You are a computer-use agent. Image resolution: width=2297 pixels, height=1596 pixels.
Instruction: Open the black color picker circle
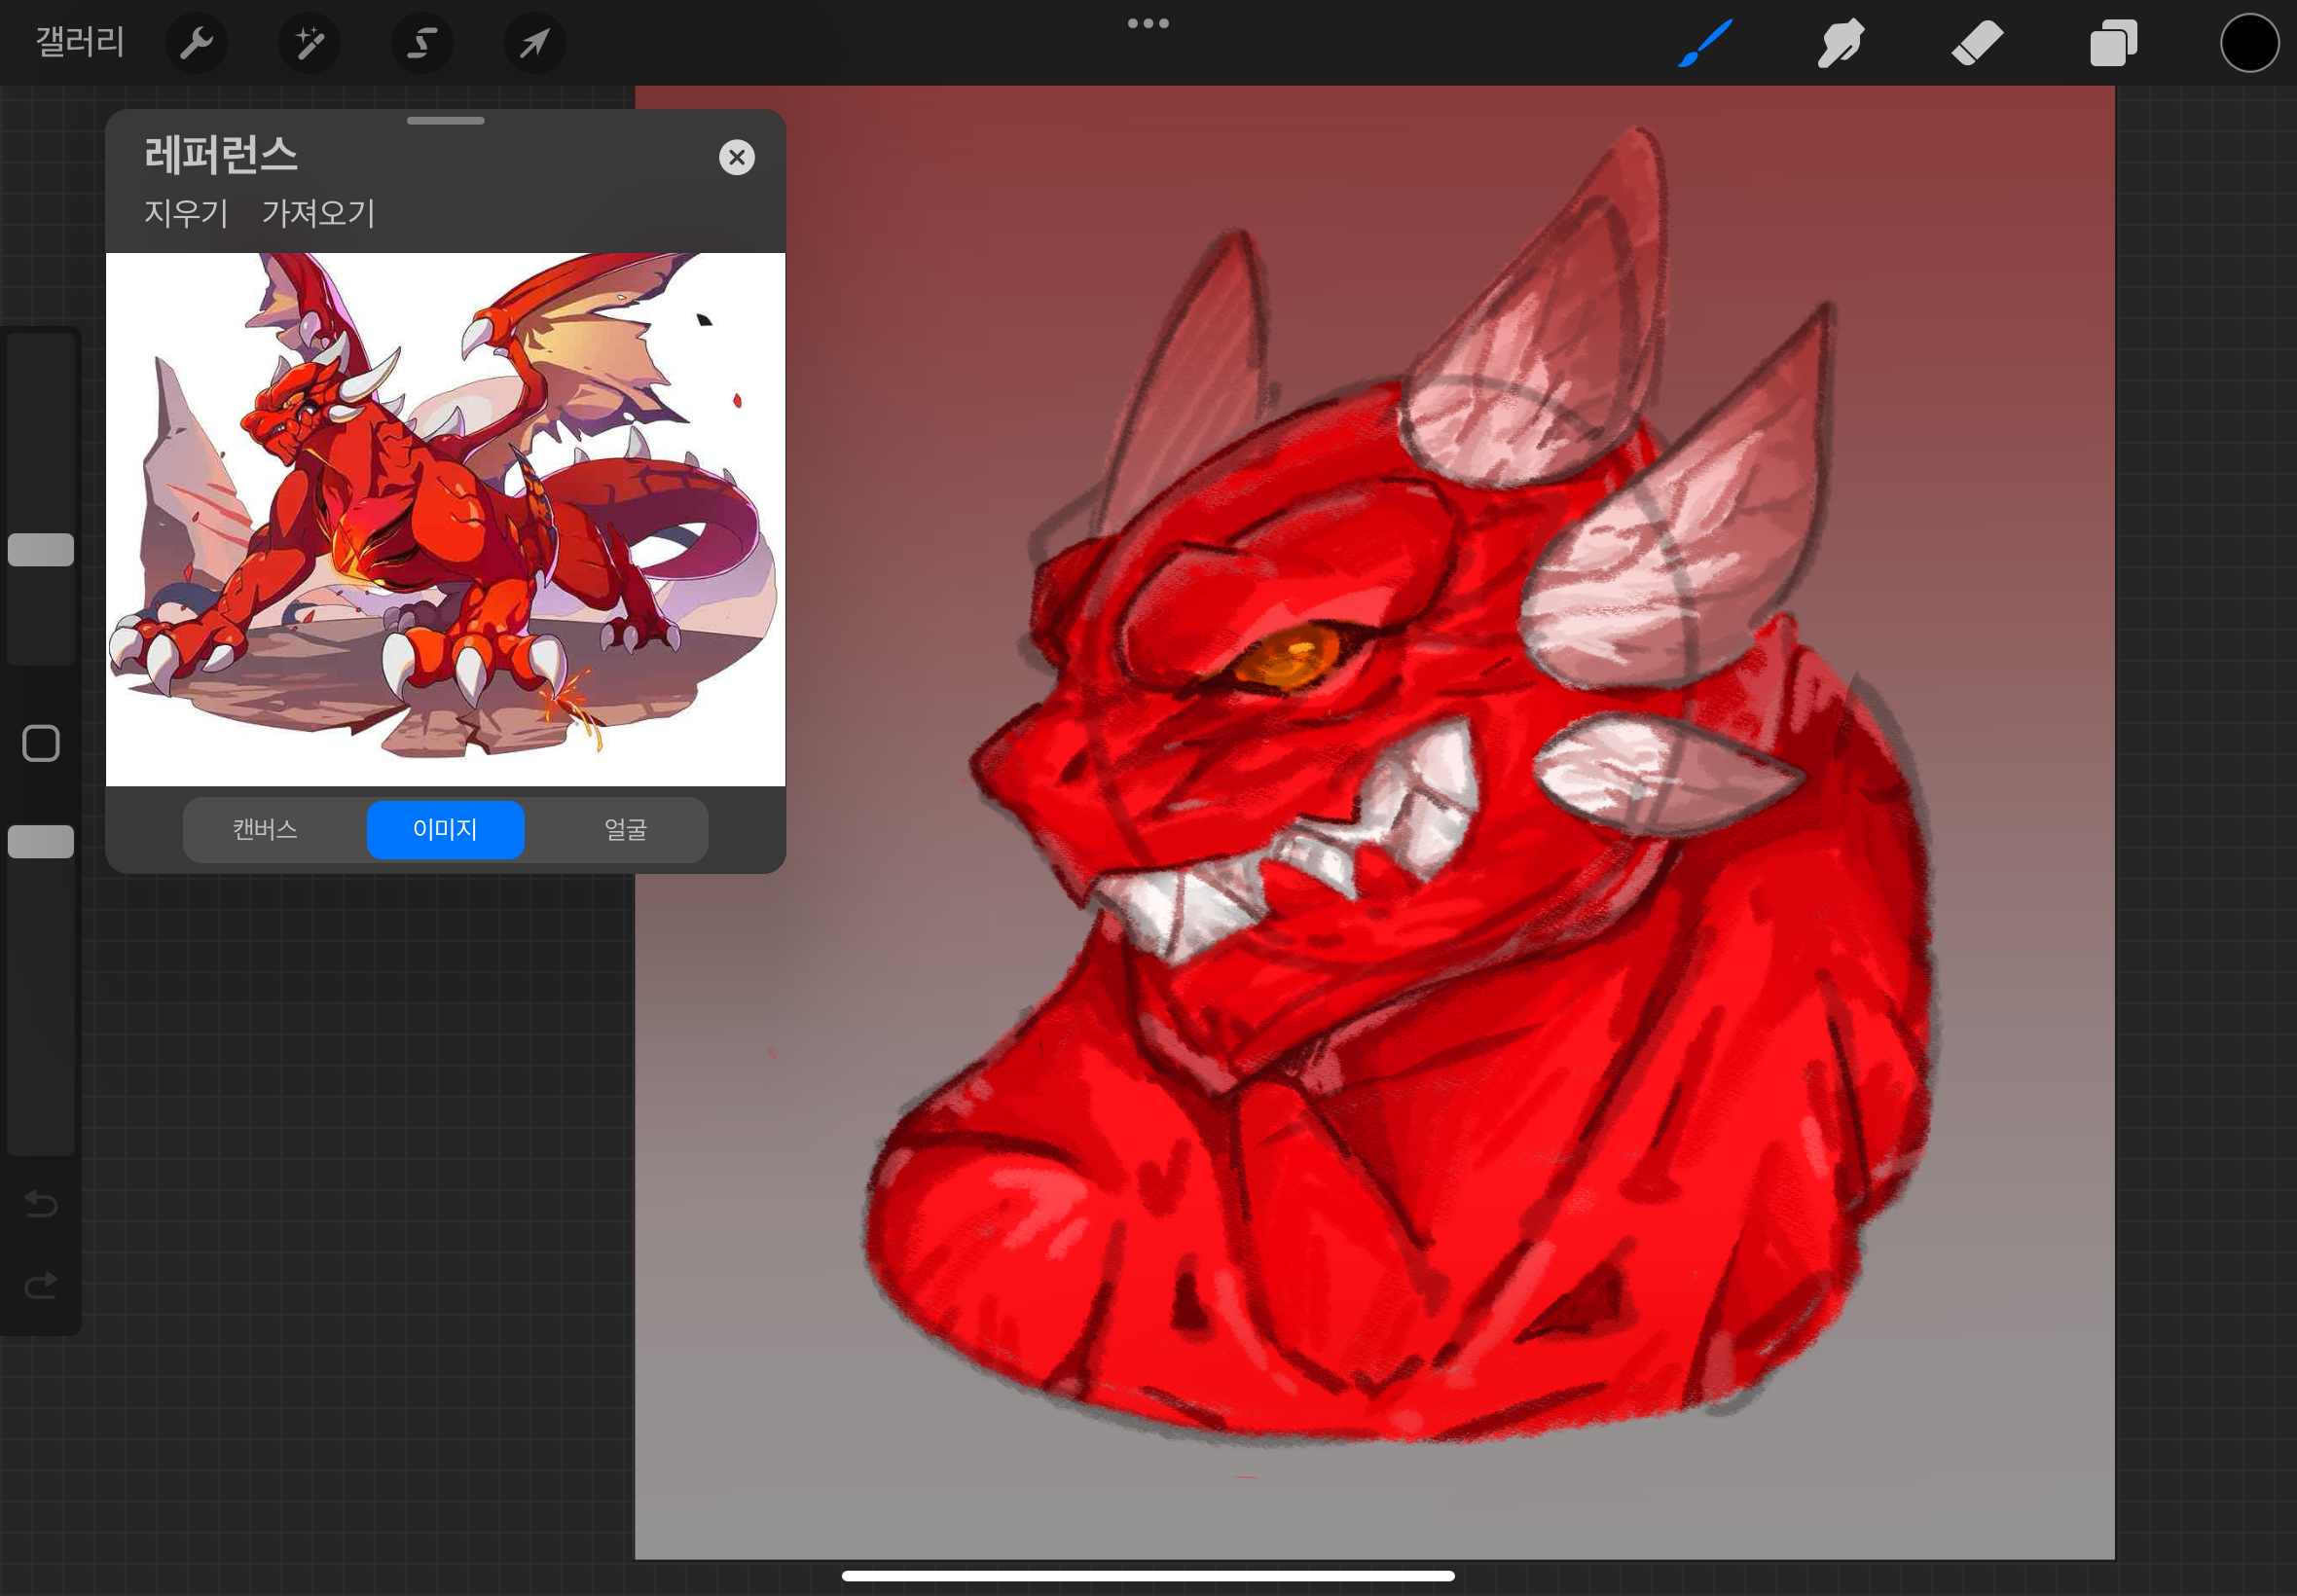click(x=2249, y=43)
